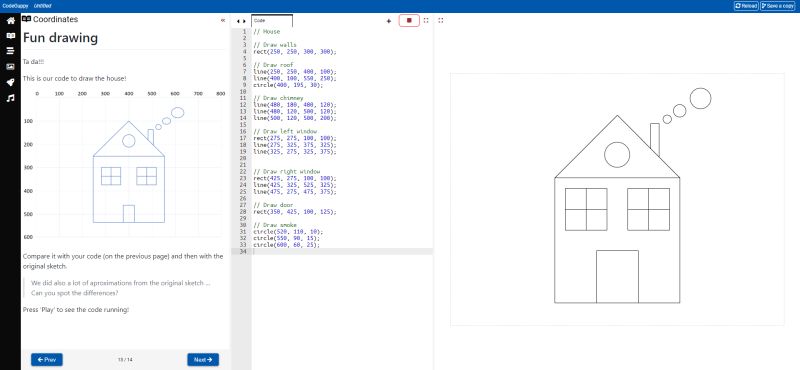Toggle the code panel width arrows

point(241,21)
